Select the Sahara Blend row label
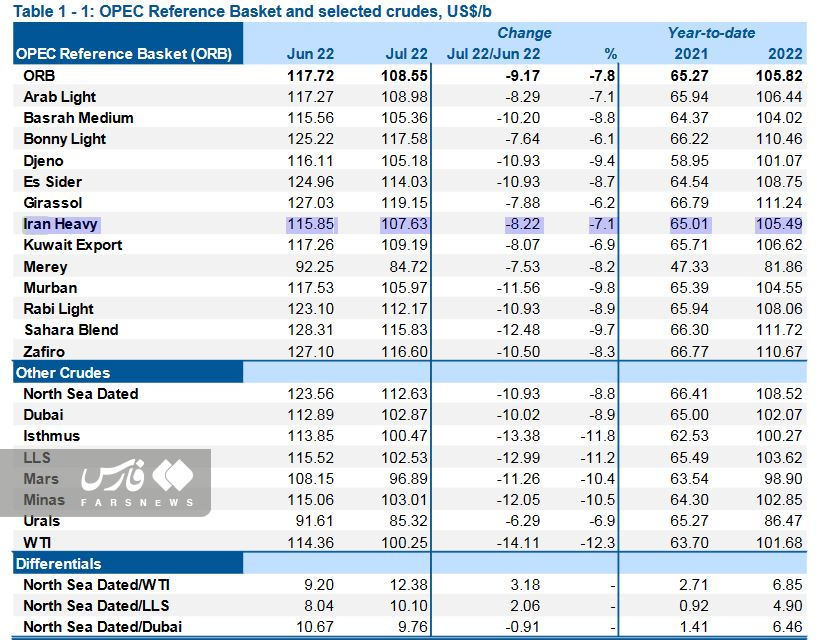826x640 pixels. tap(70, 330)
